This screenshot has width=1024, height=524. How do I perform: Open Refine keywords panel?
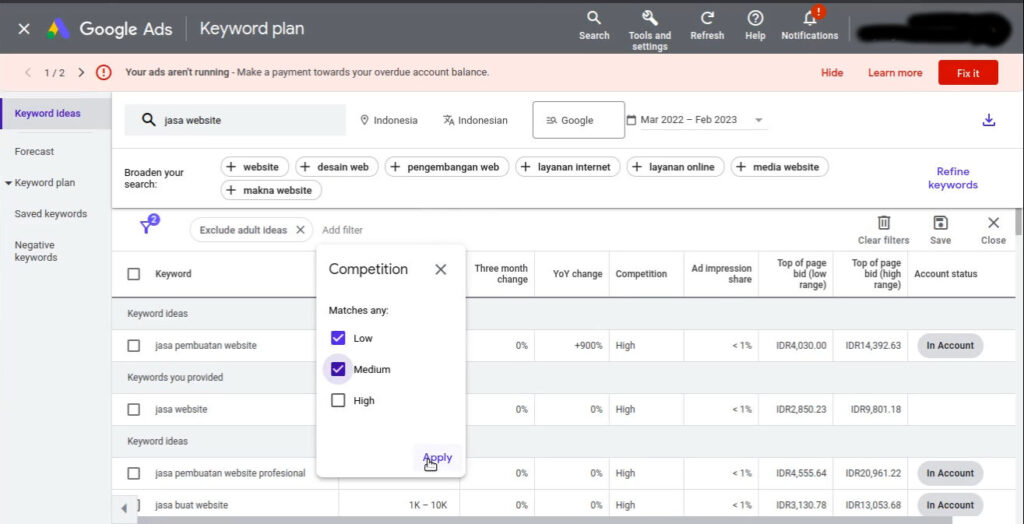953,178
